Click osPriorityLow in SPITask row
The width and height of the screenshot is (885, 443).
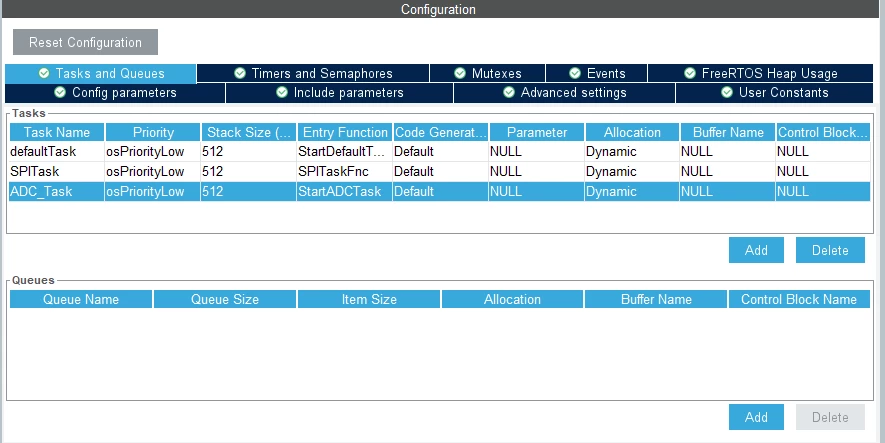152,172
